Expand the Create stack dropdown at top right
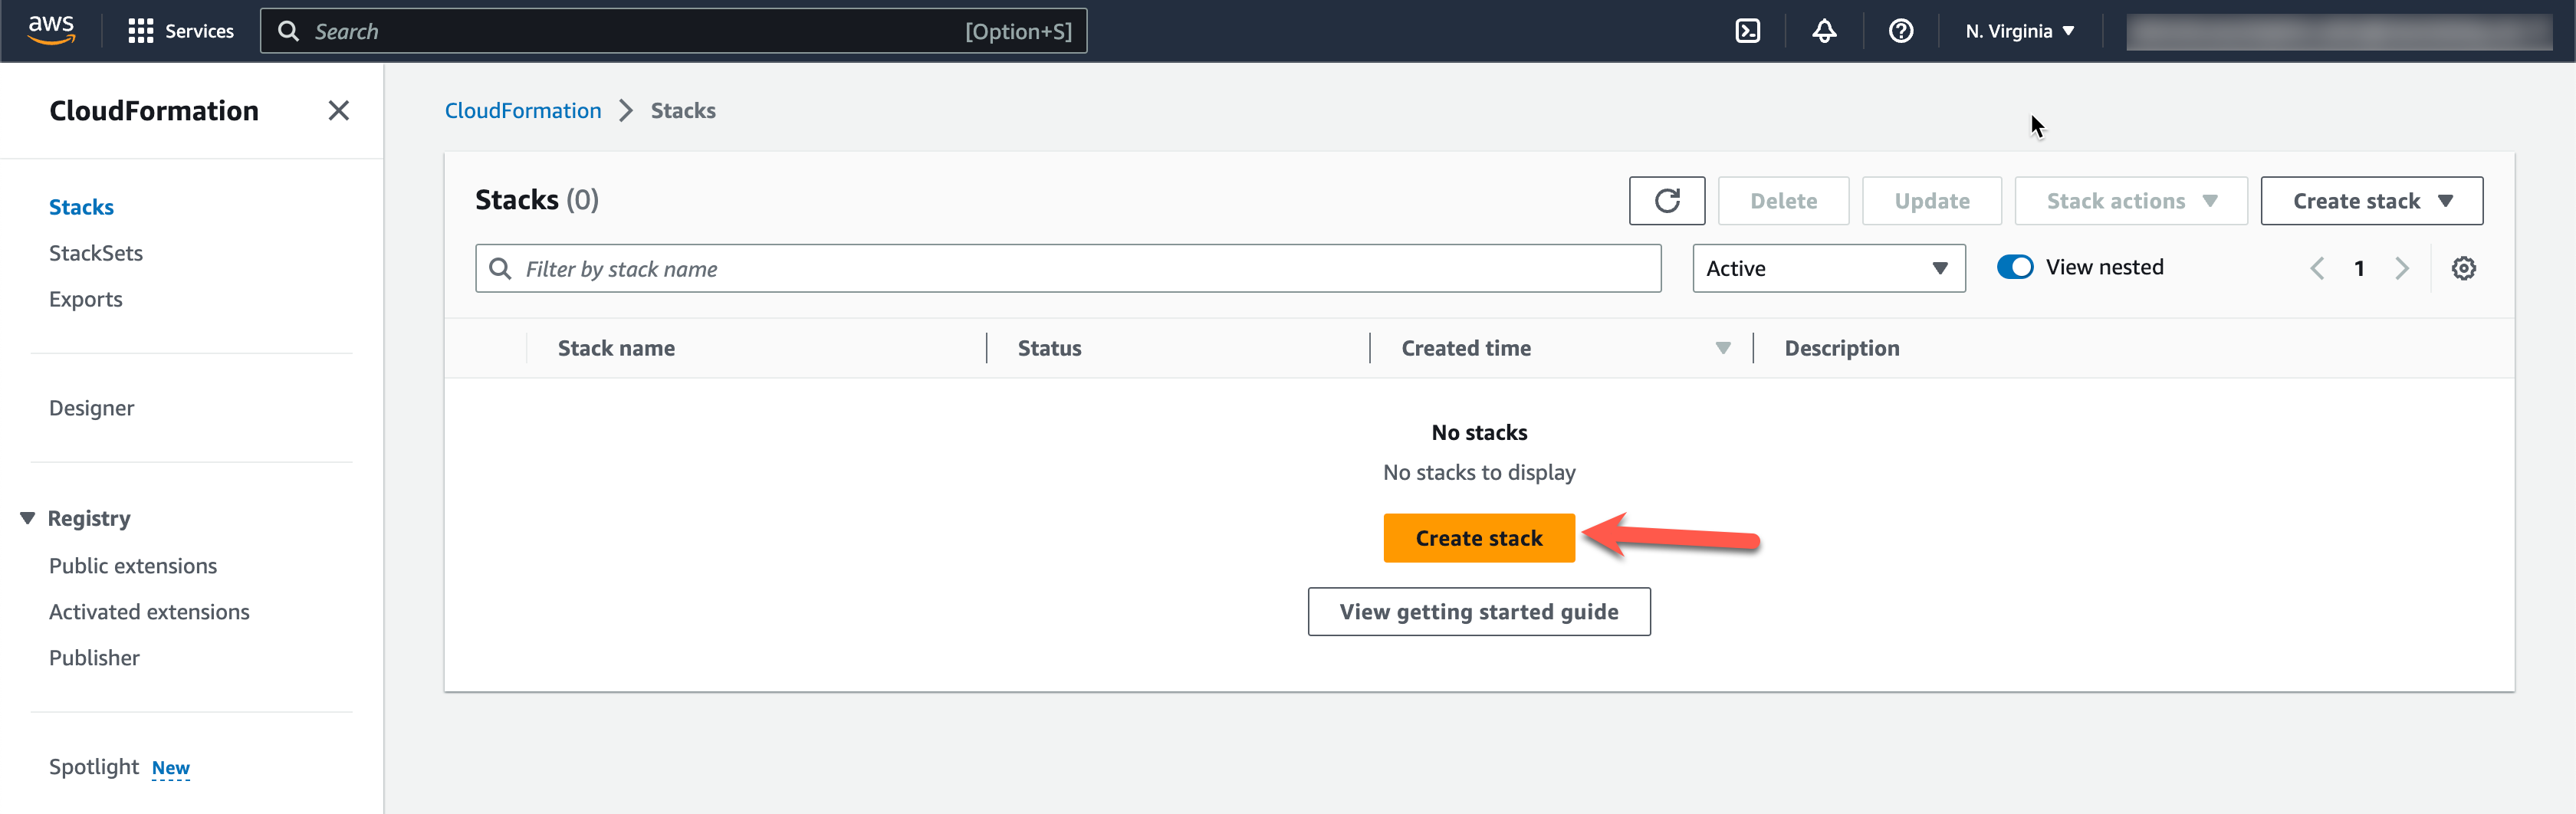Viewport: 2576px width, 814px height. coord(2371,201)
